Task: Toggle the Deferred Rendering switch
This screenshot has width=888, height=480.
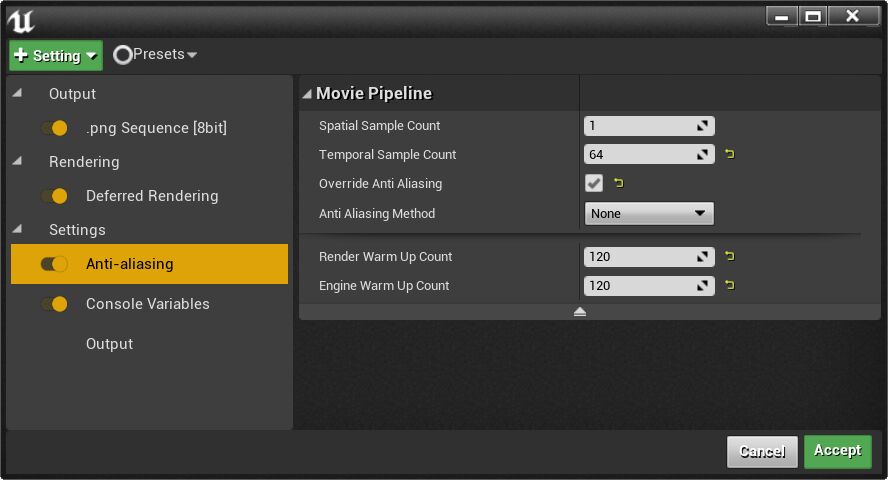Action: pos(54,196)
